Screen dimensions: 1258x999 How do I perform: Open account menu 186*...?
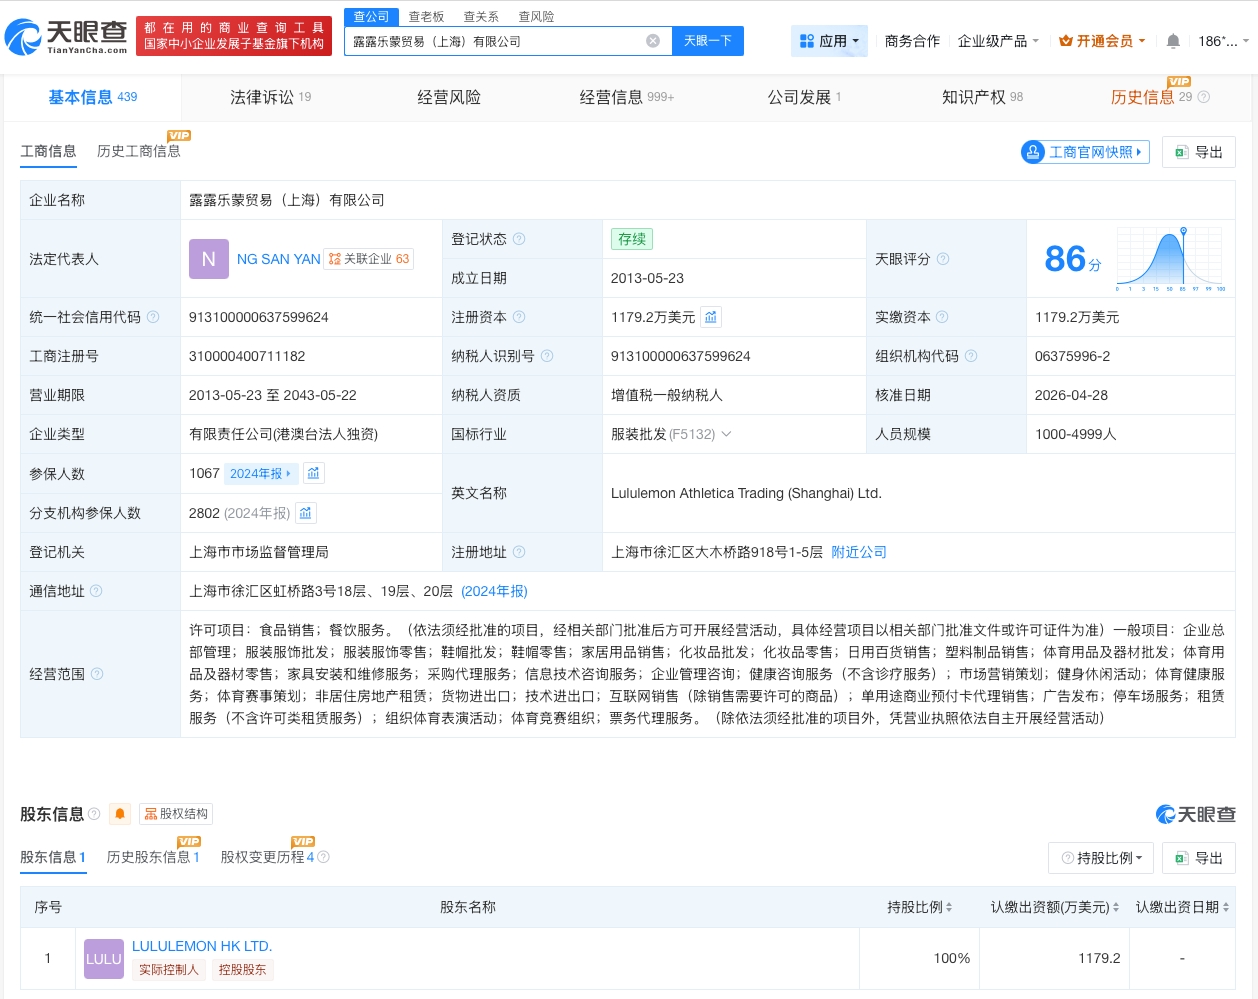click(x=1224, y=41)
